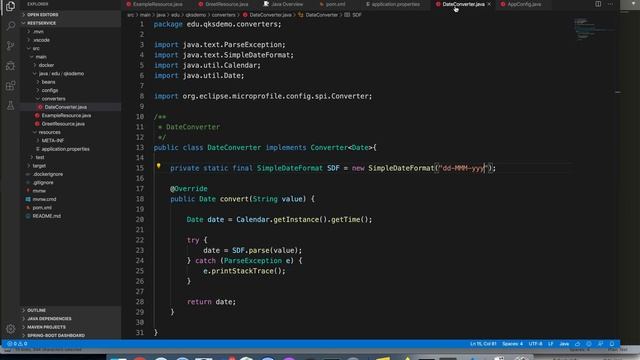Open pom.xml in the file tree

point(42,207)
